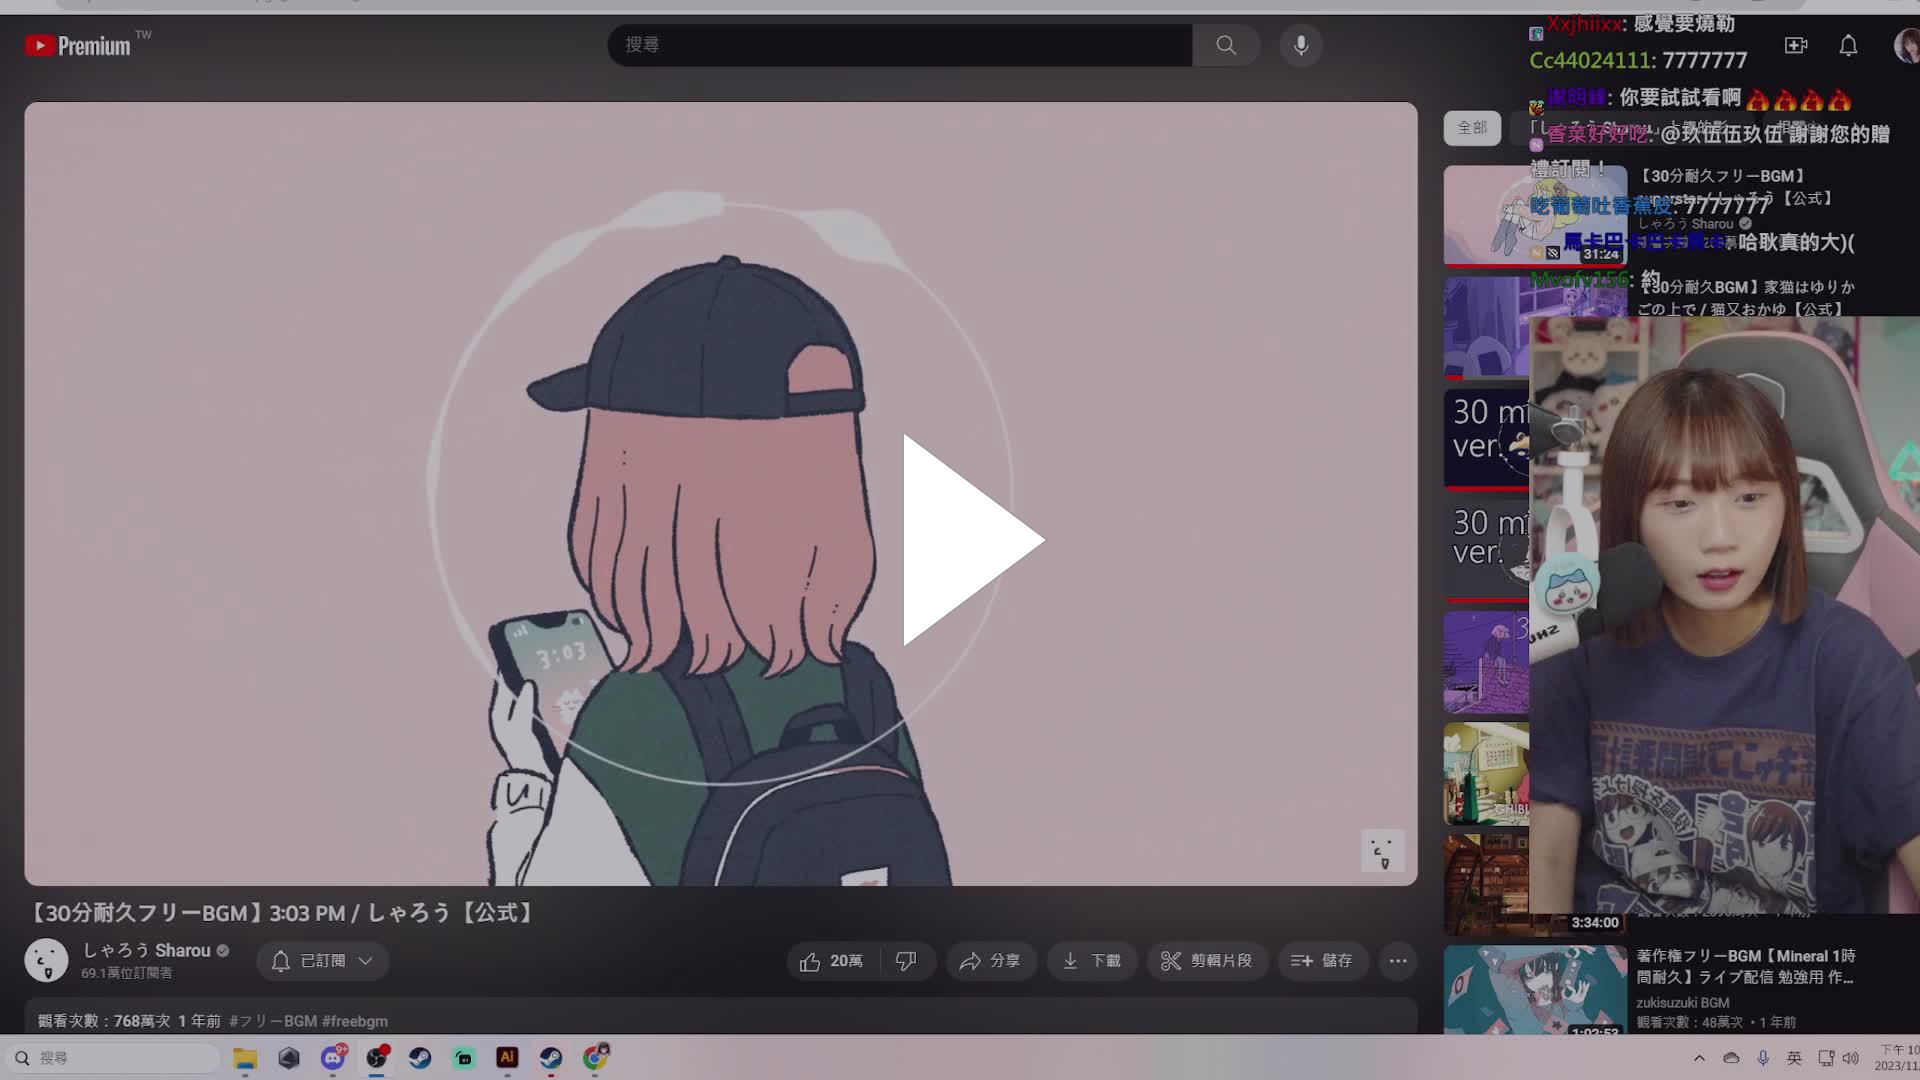Open the subscription notification dropdown chevron
The width and height of the screenshot is (1920, 1080).
pyautogui.click(x=365, y=960)
